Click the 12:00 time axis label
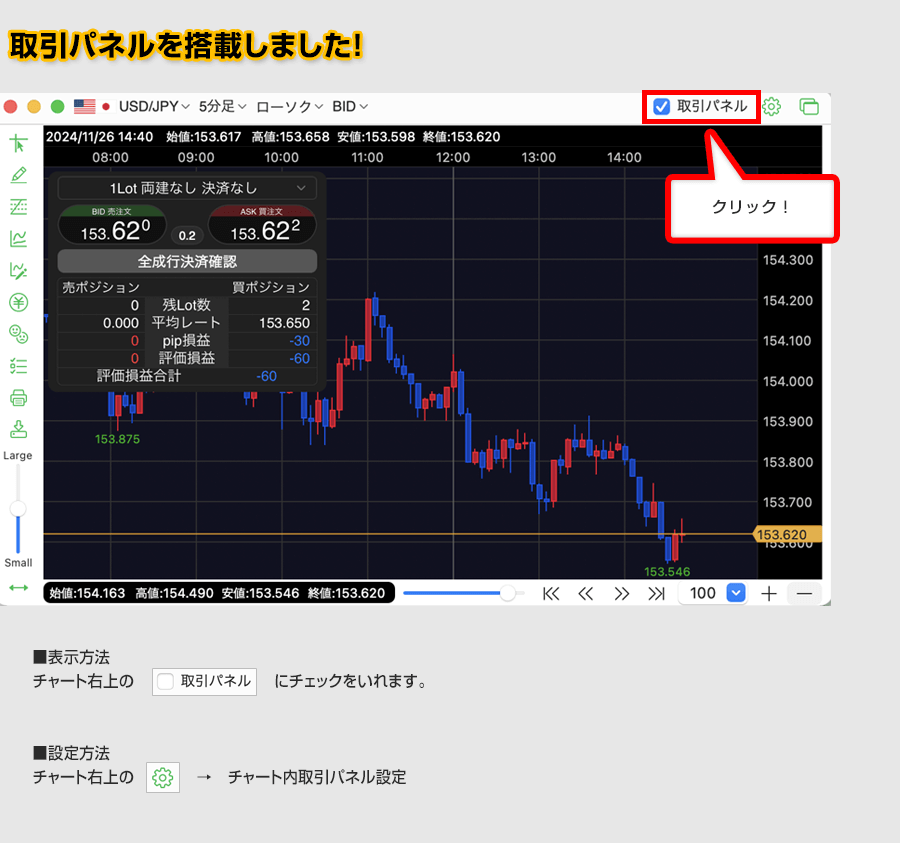The image size is (900, 843). [x=453, y=157]
